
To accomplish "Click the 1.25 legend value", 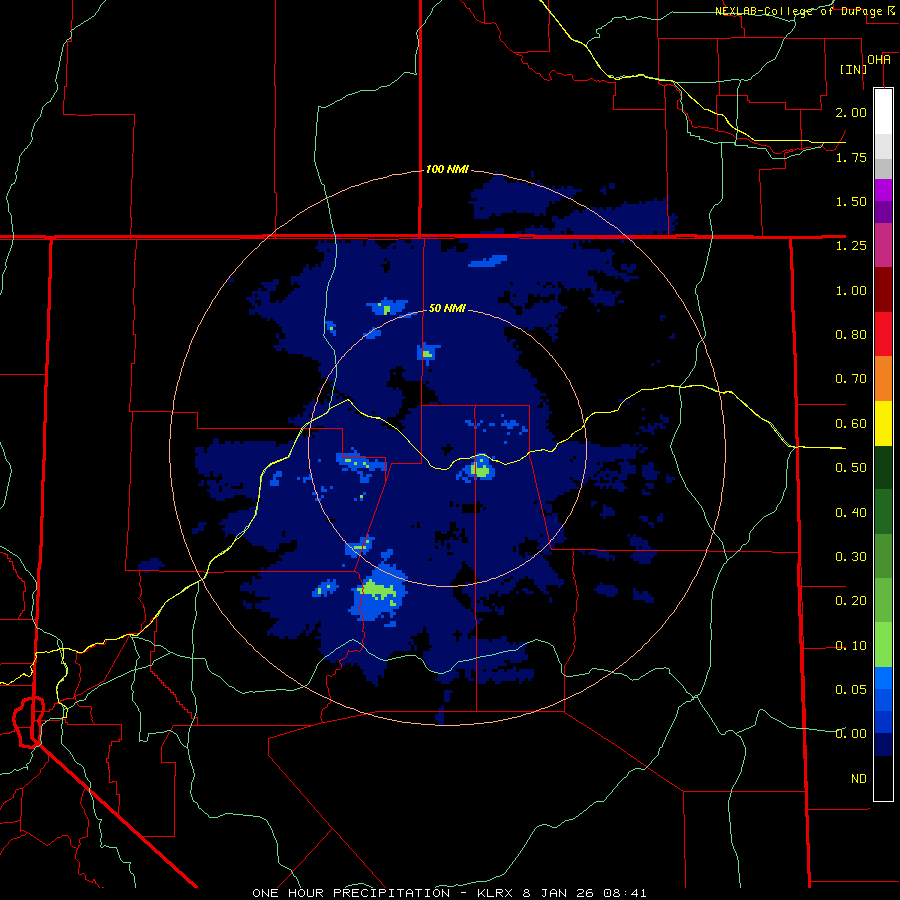I will [851, 246].
